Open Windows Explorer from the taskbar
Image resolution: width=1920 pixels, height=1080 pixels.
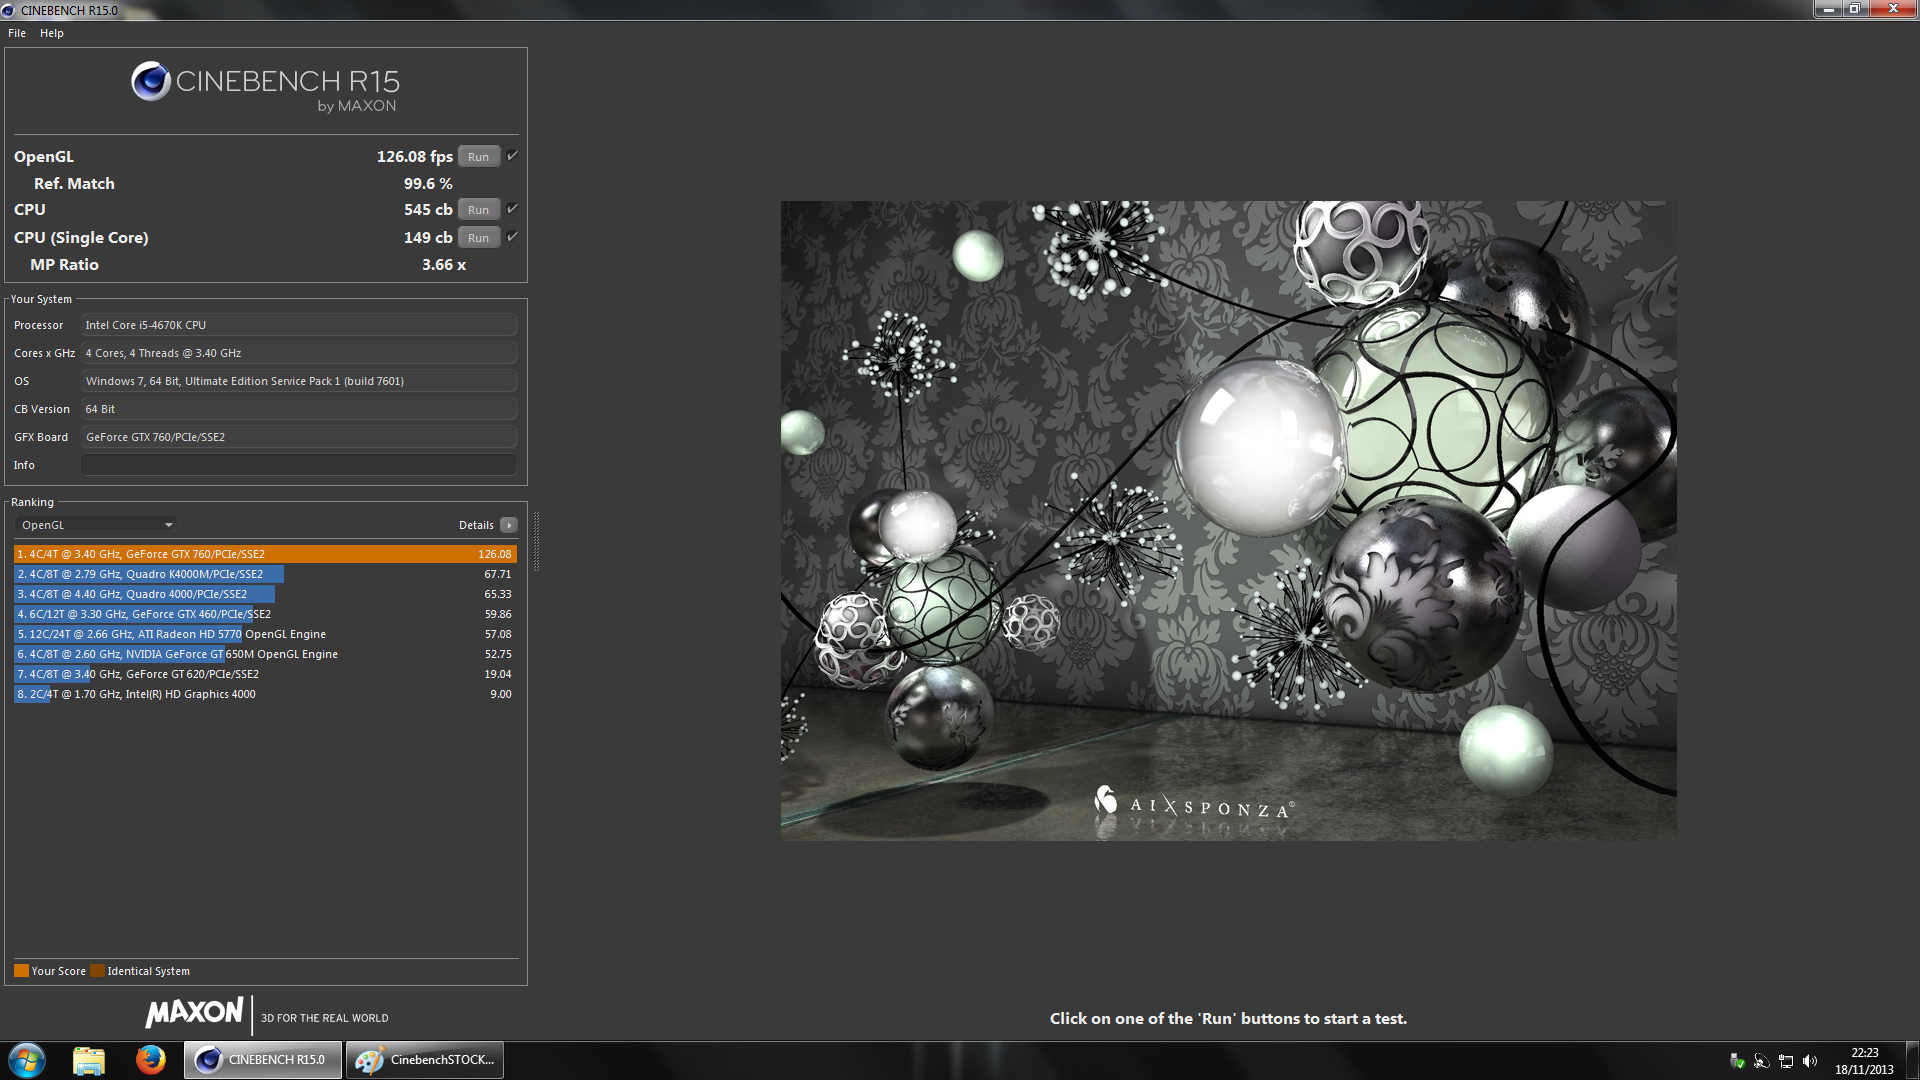click(x=89, y=1060)
